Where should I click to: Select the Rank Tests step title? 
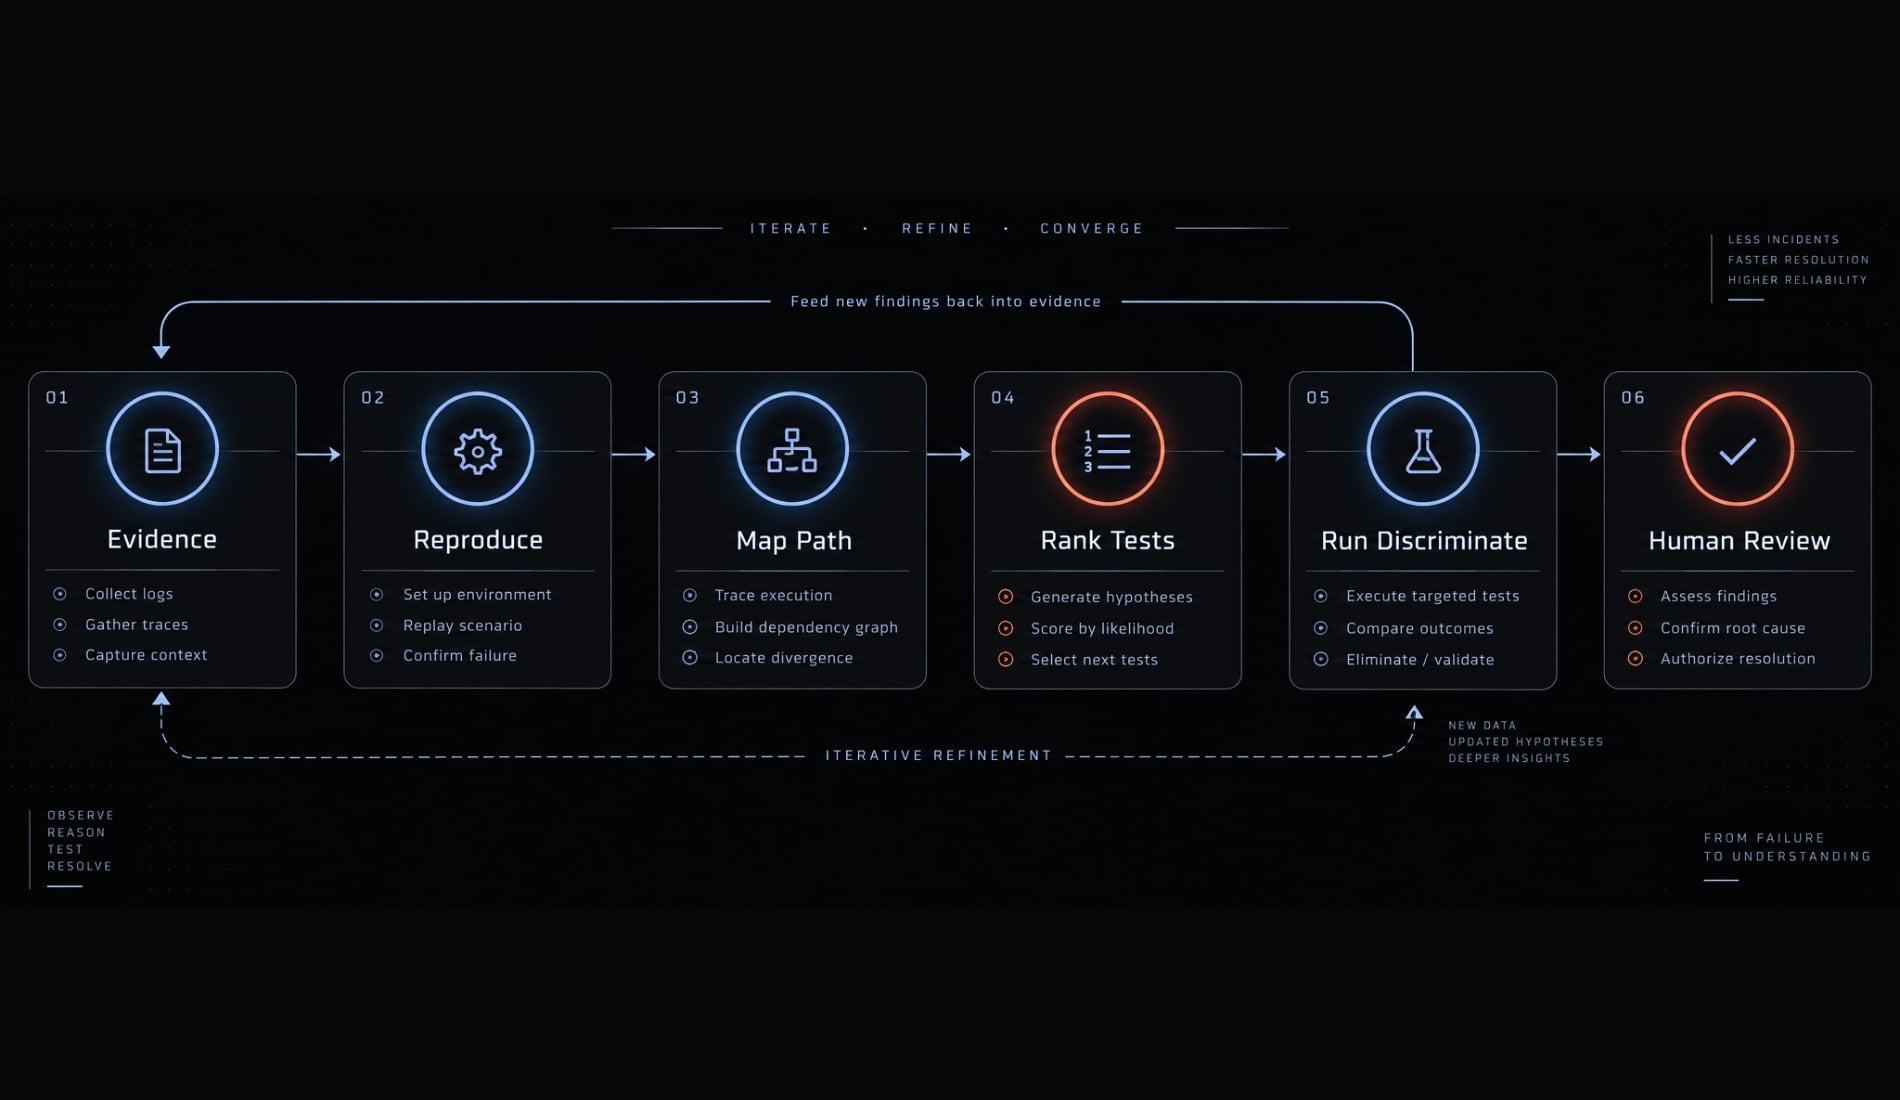(x=1108, y=541)
